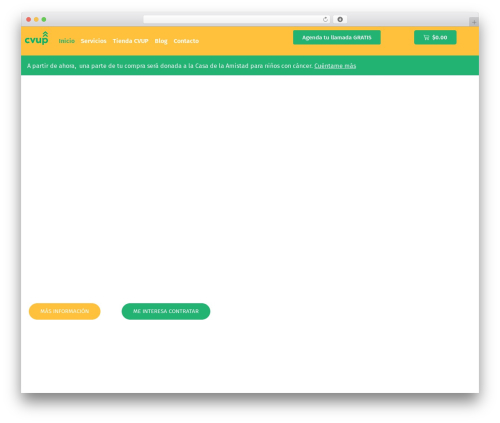
Task: Minimize the window with the yellow button
Action: (x=36, y=19)
